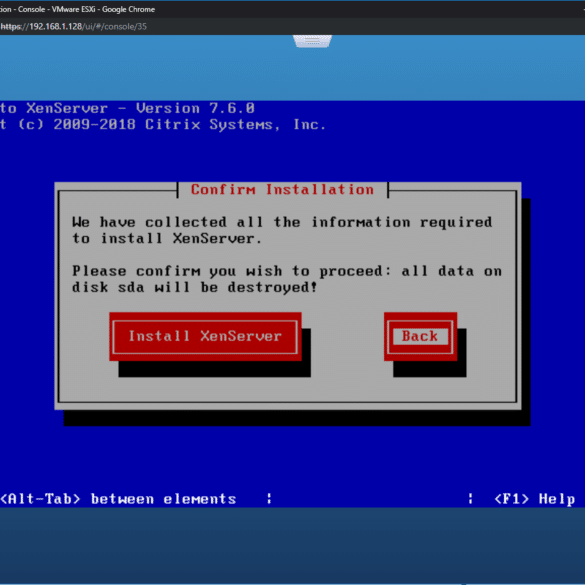Click the Chrome window title text
This screenshot has width=585, height=585.
(77, 9)
